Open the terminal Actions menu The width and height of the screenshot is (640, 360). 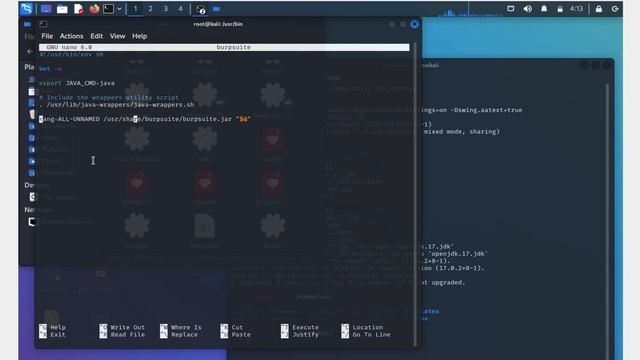(x=71, y=36)
